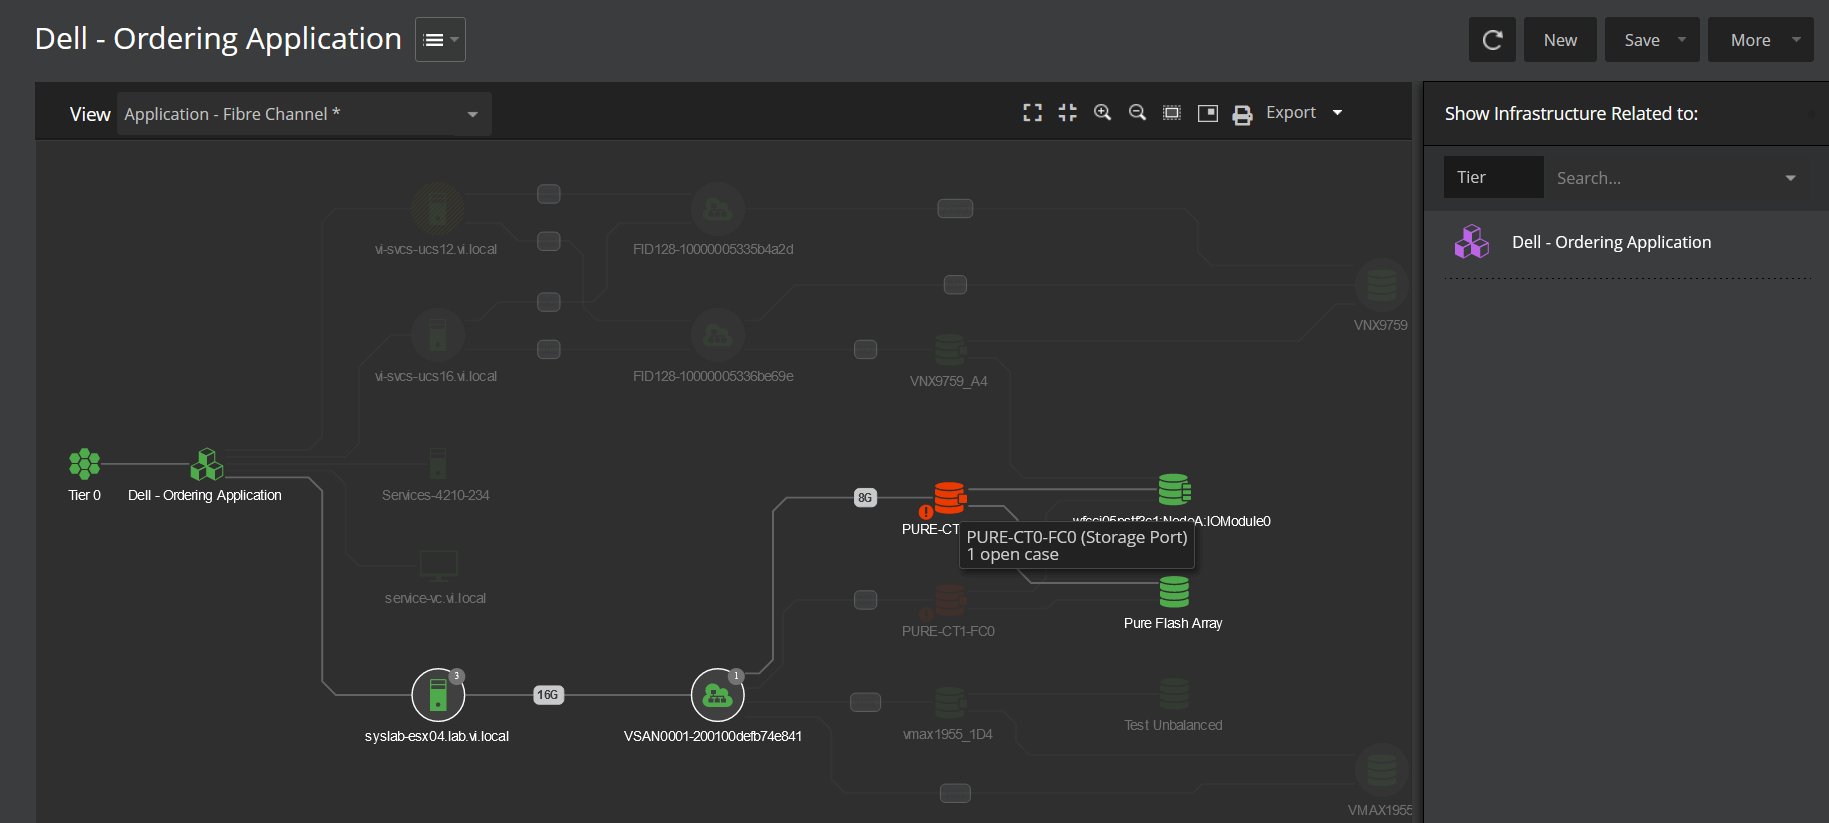This screenshot has width=1829, height=823.
Task: Click the collapse view icon
Action: coord(1068,113)
